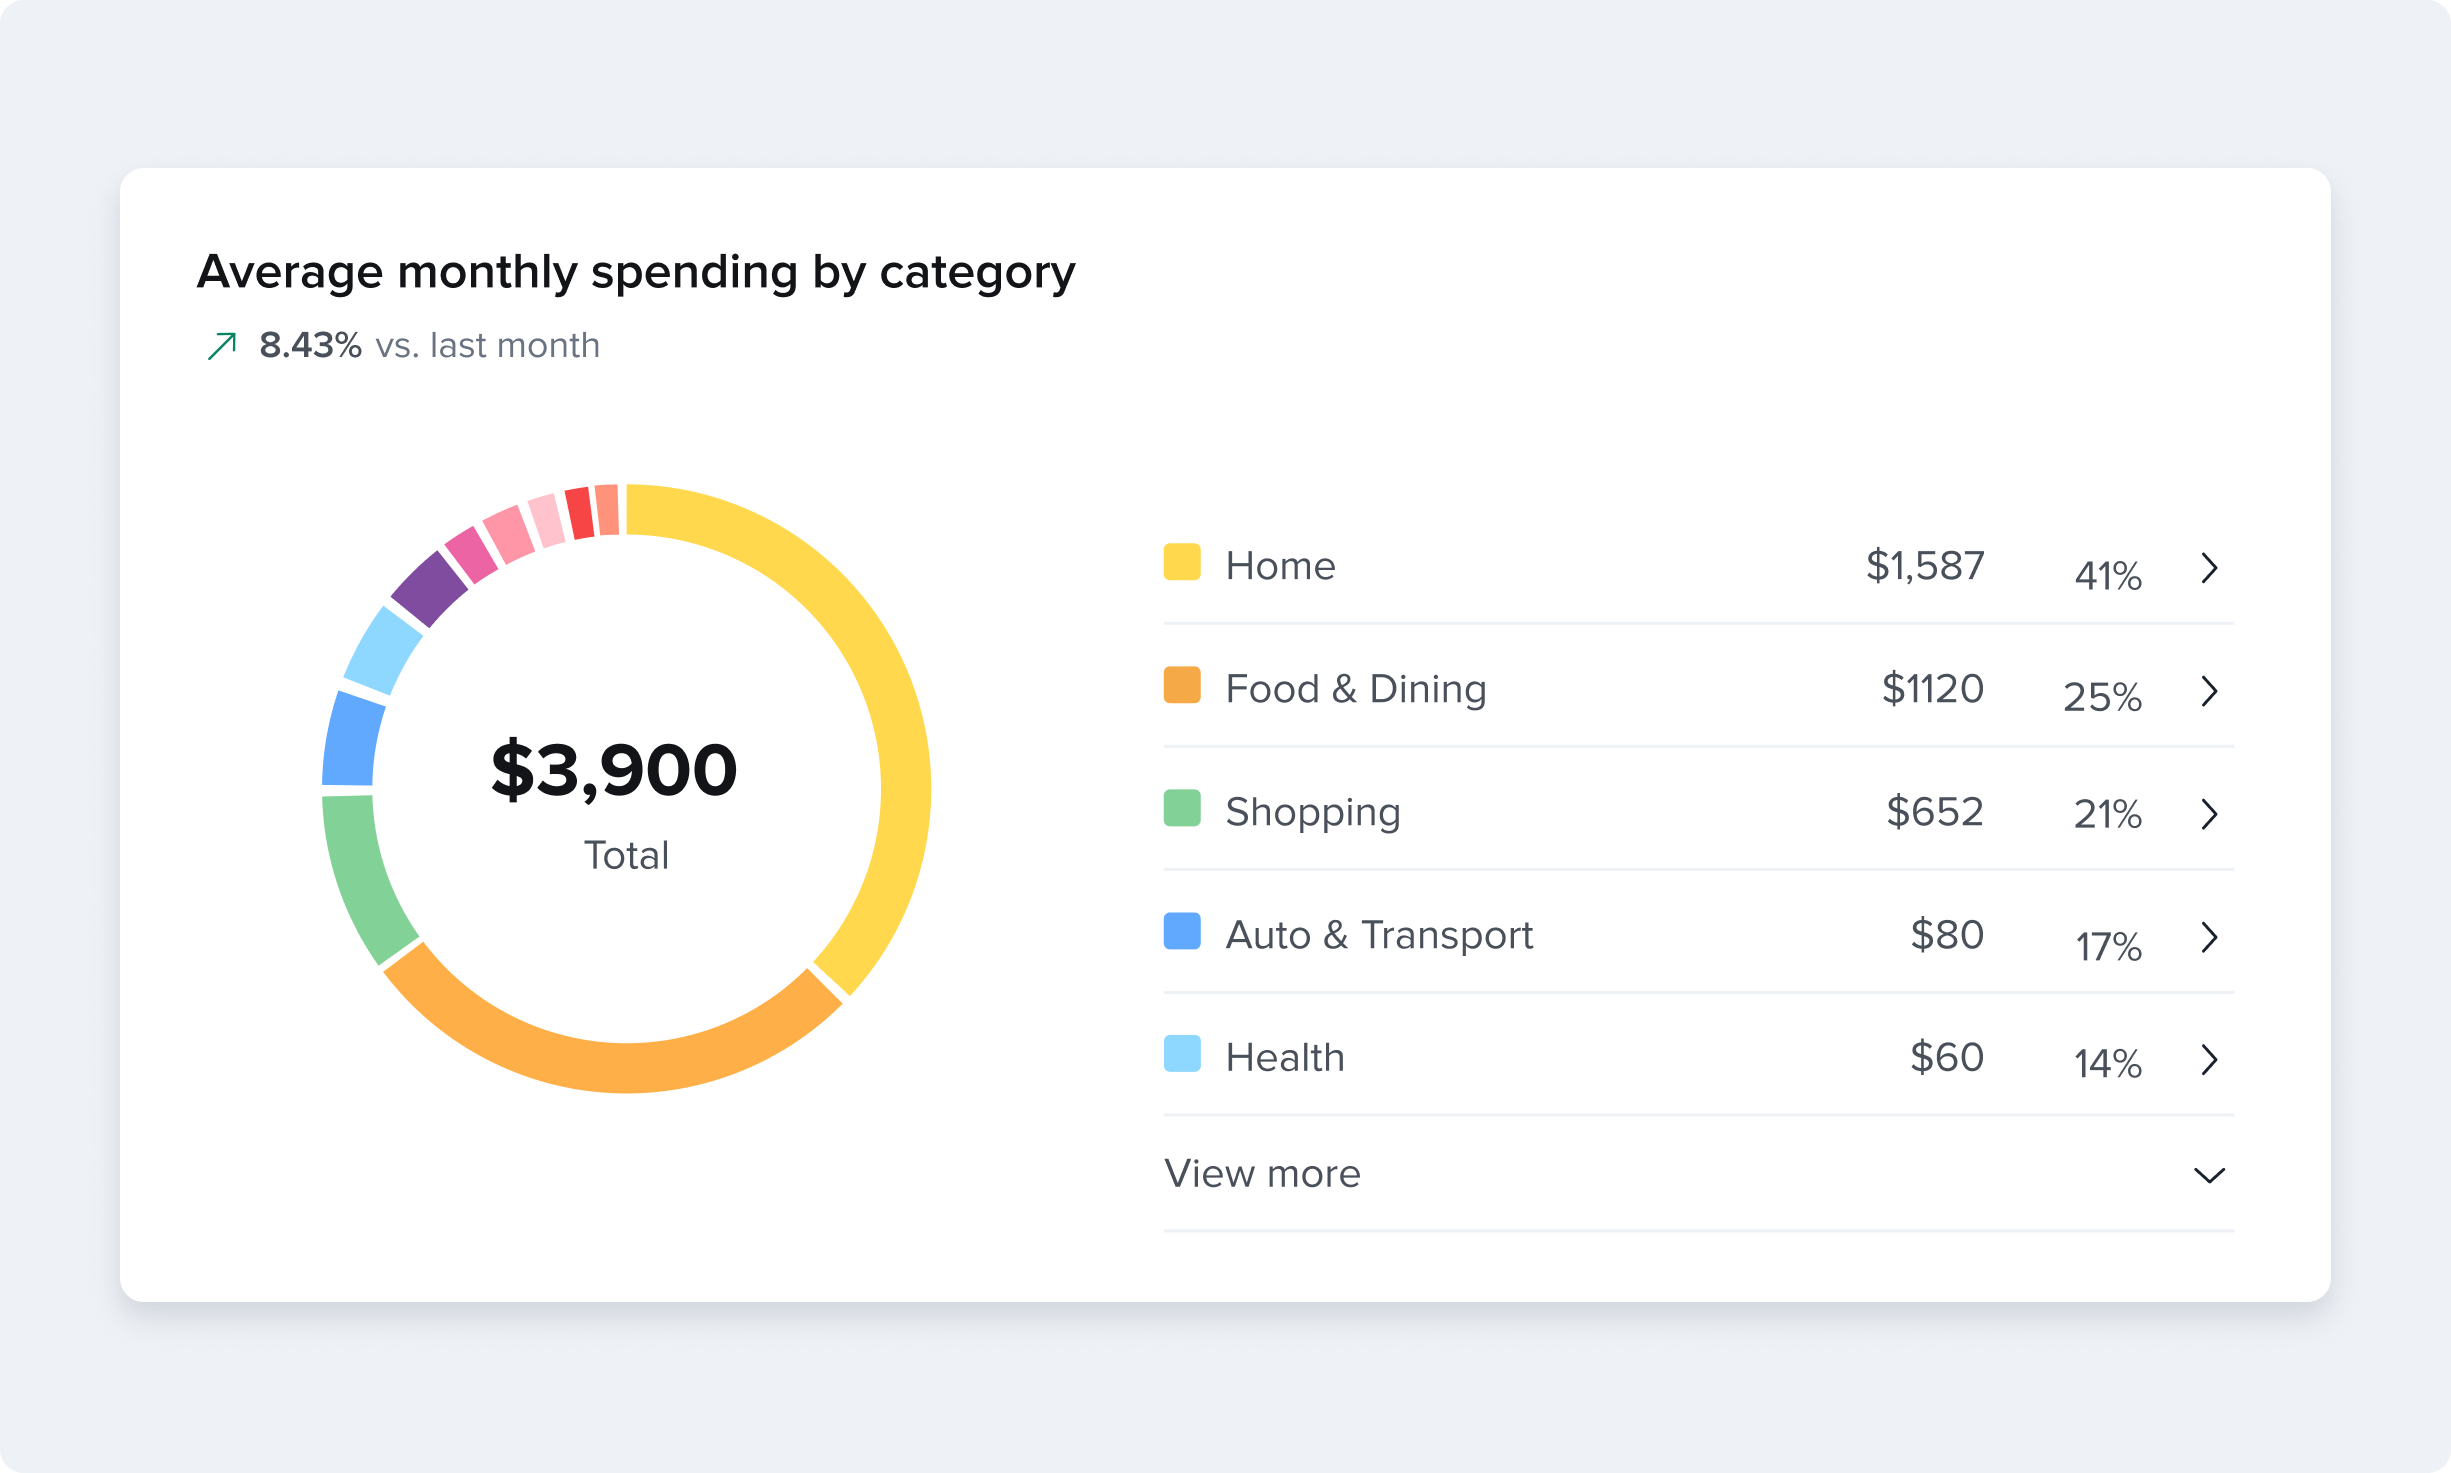The width and height of the screenshot is (2451, 1473).
Task: Select the blue Auto & Transport swatch
Action: (x=1182, y=931)
